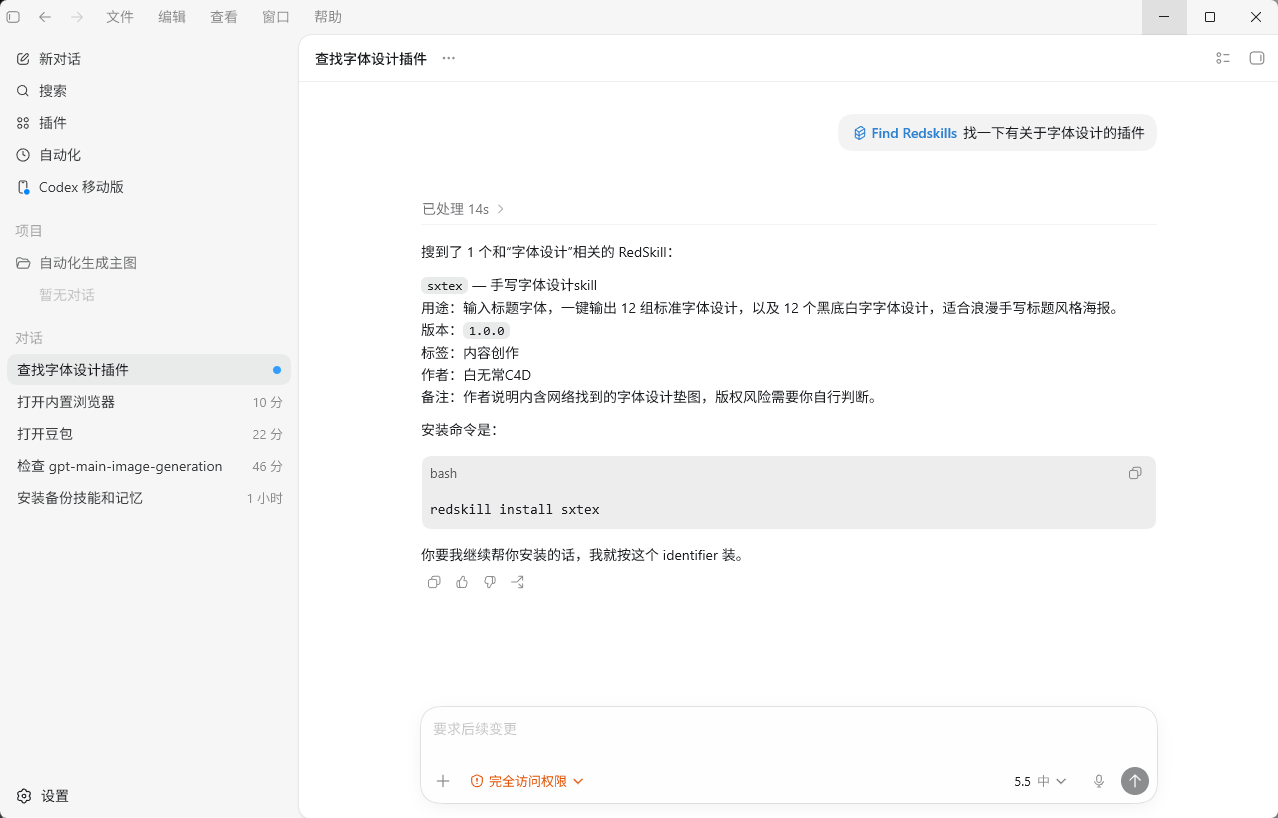Open the 编辑 menu
This screenshot has width=1278, height=818.
pos(172,17)
